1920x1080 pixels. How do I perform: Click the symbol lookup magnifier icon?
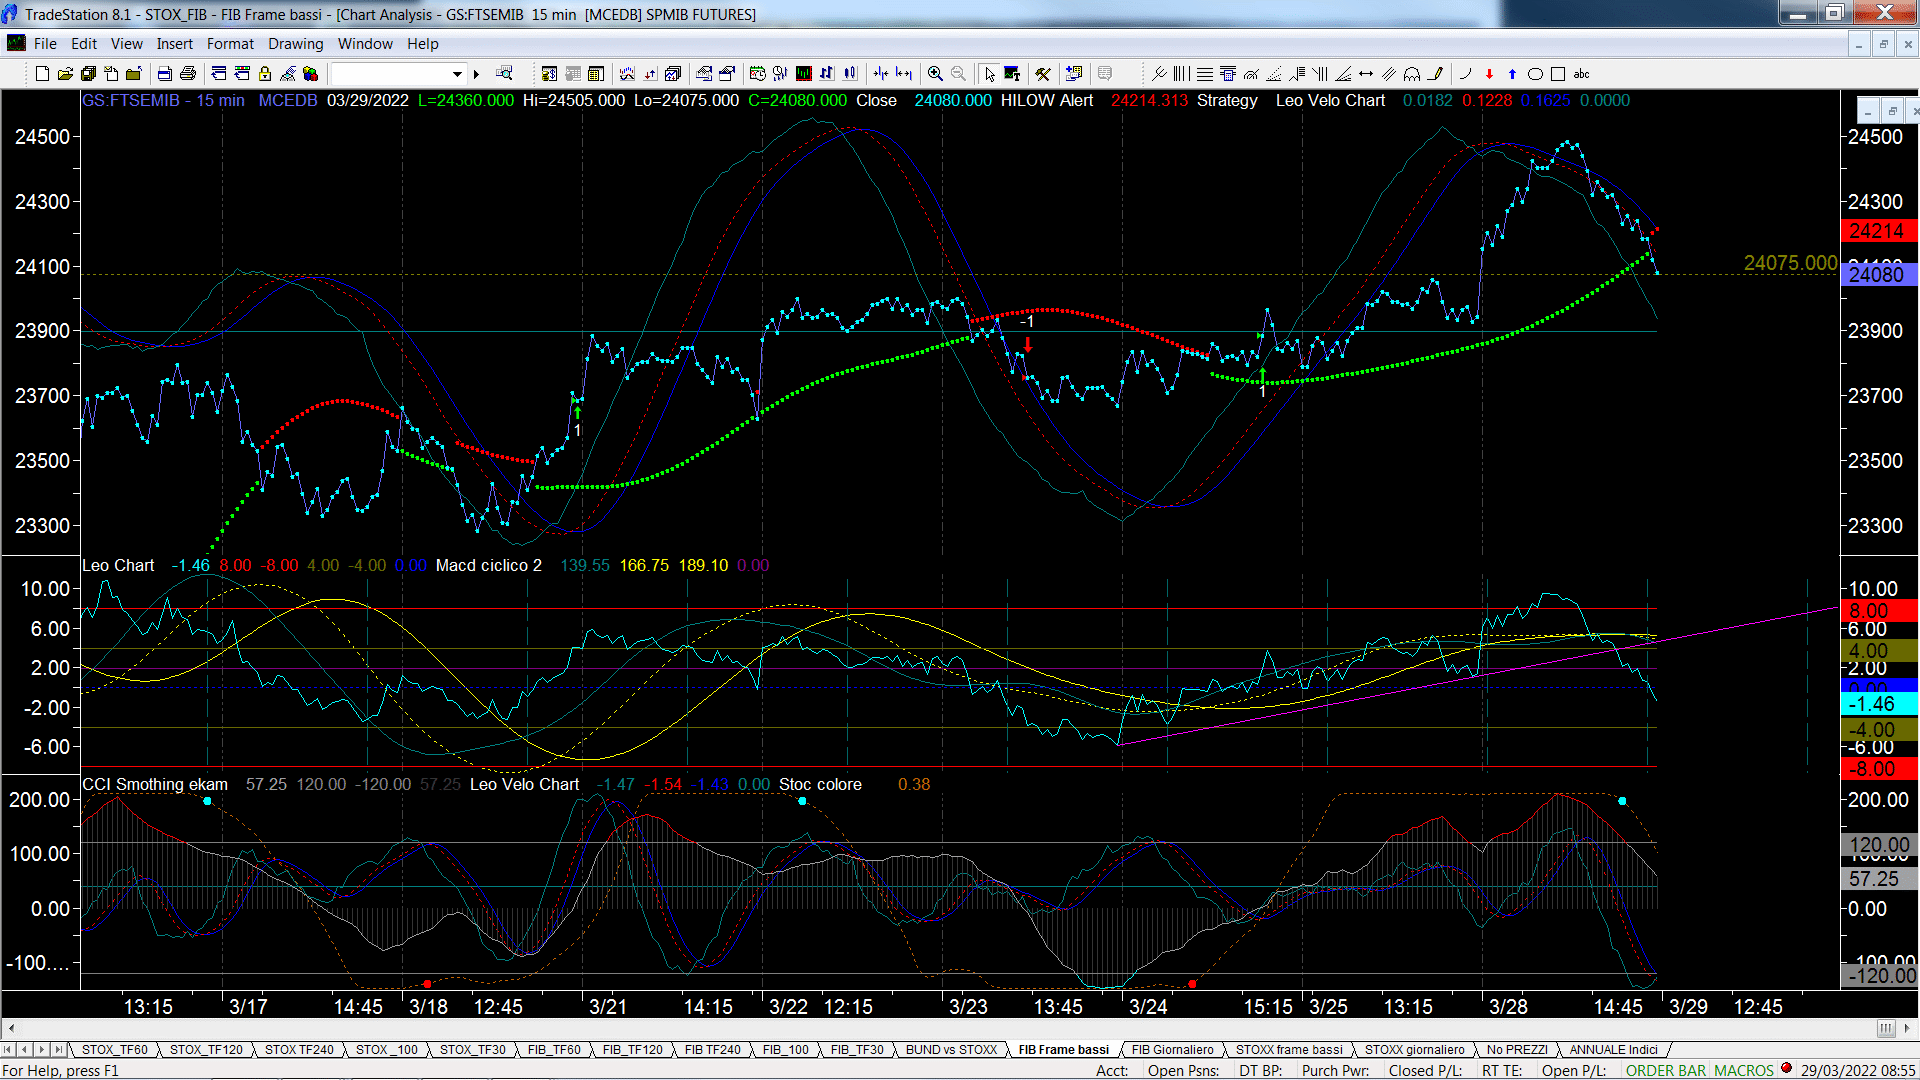[x=504, y=74]
